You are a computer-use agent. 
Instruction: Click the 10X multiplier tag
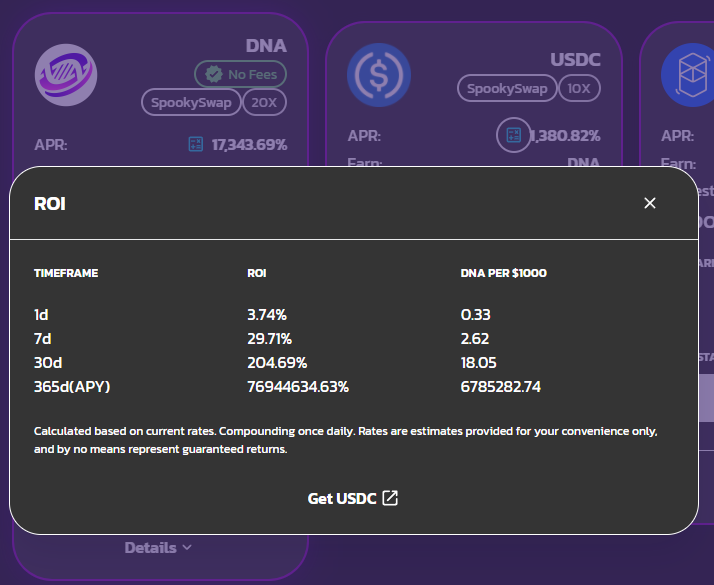pyautogui.click(x=579, y=88)
